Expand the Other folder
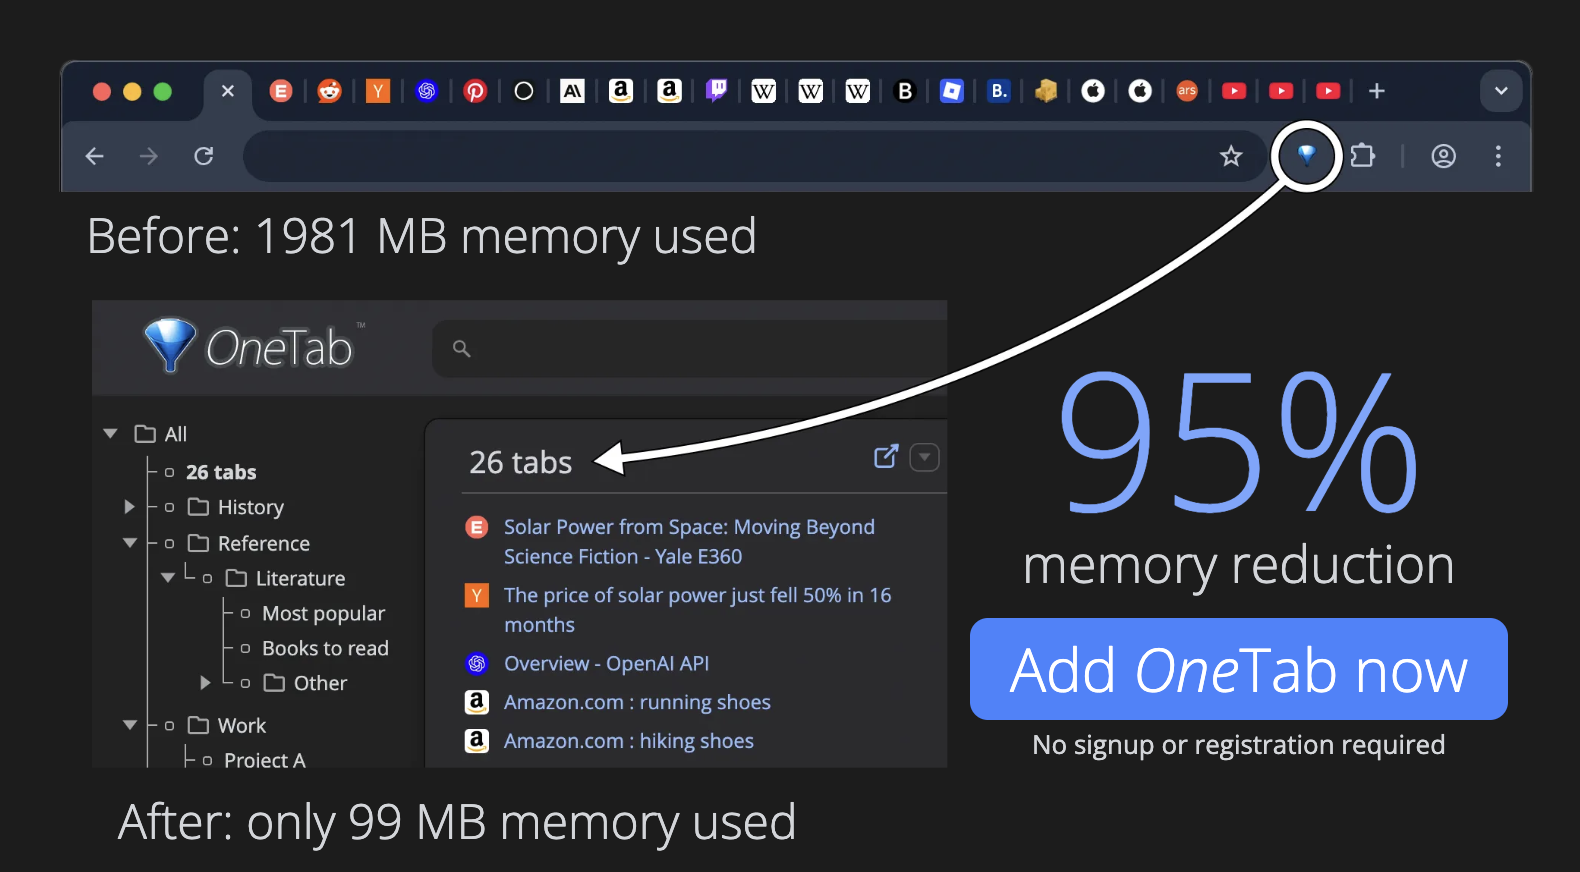Viewport: 1580px width, 872px height. (x=205, y=683)
